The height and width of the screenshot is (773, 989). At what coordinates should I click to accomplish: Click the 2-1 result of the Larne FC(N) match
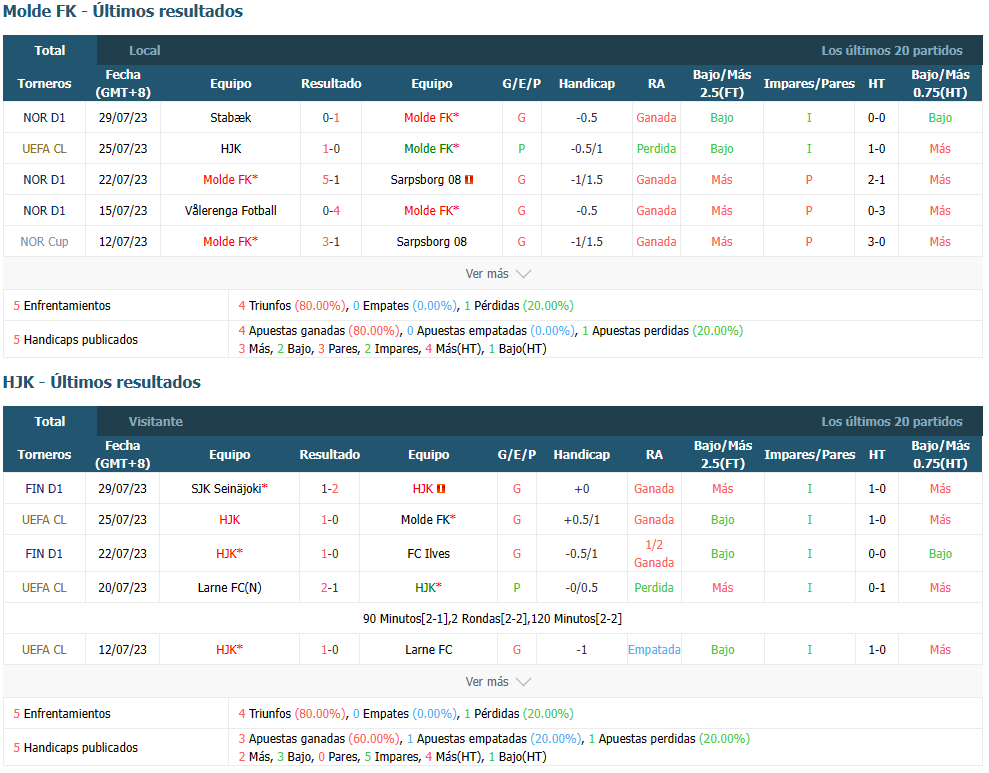click(330, 588)
